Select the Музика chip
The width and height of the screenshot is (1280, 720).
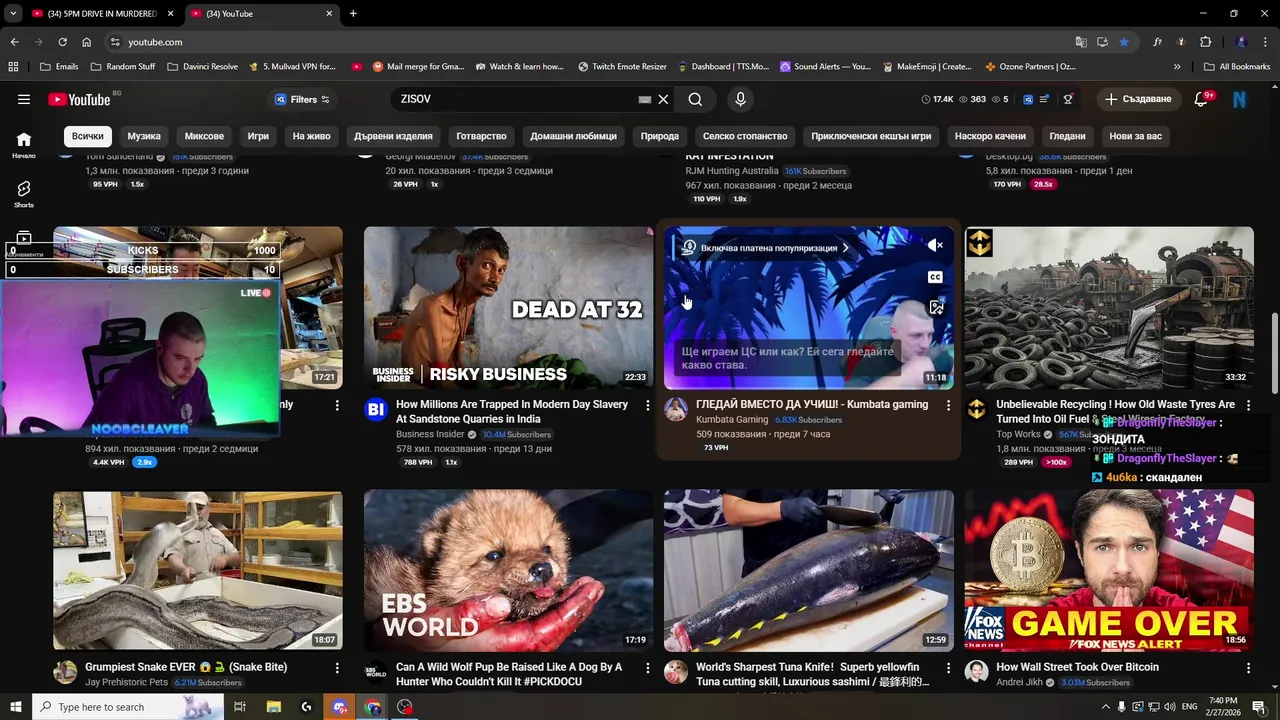(144, 136)
